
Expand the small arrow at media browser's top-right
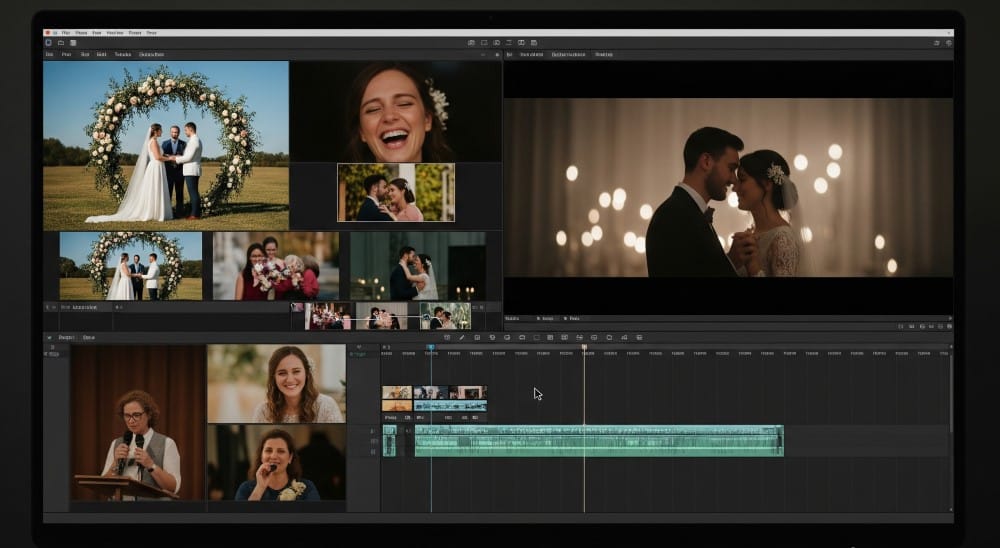tap(497, 54)
